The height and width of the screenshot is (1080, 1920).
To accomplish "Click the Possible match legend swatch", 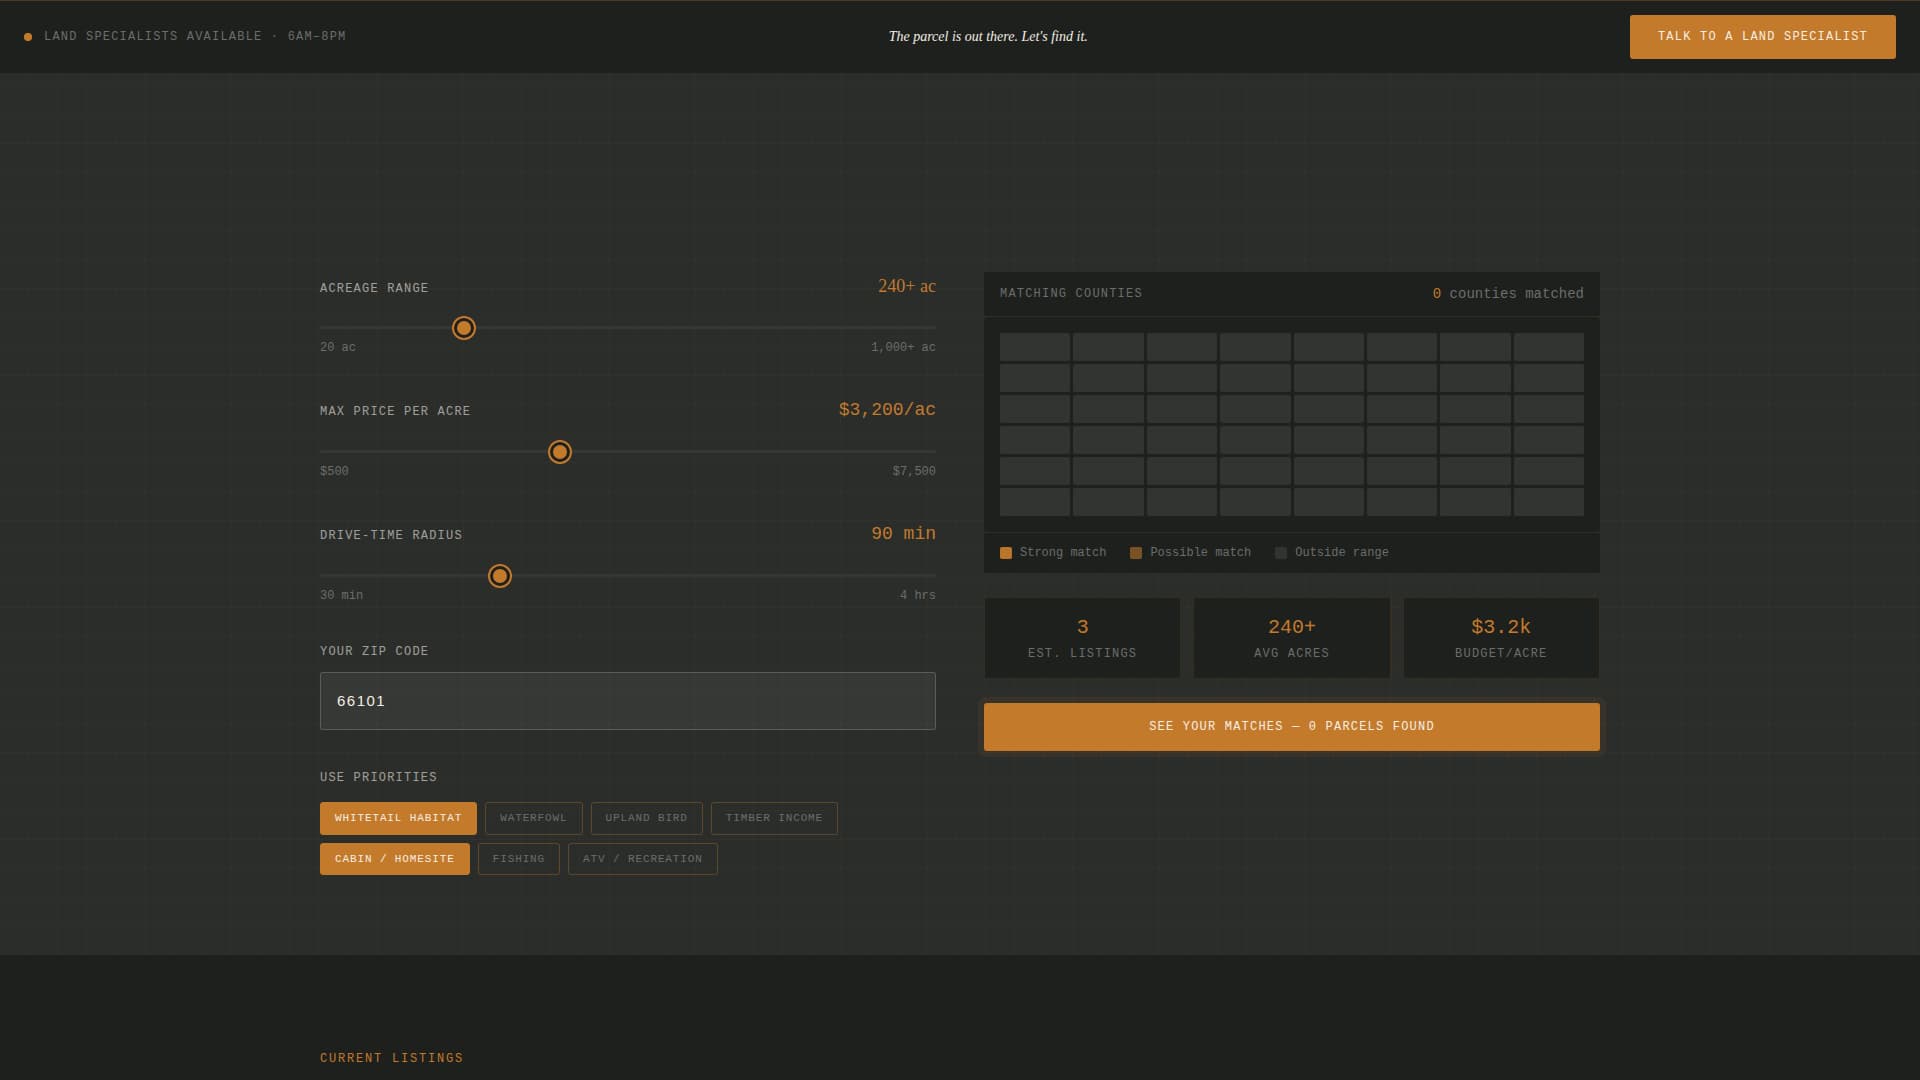I will click(1136, 553).
